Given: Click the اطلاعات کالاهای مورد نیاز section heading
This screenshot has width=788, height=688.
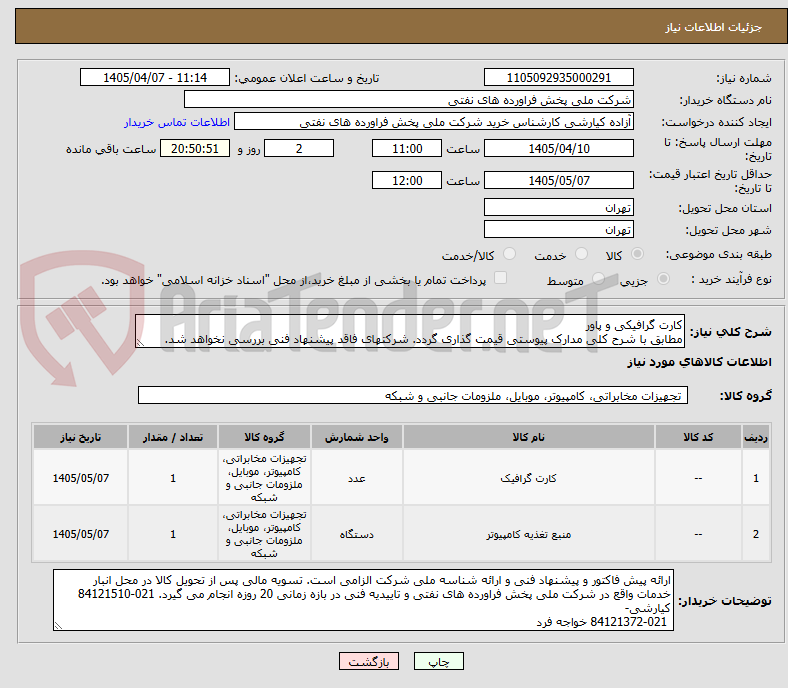Looking at the screenshot, I should click(699, 362).
